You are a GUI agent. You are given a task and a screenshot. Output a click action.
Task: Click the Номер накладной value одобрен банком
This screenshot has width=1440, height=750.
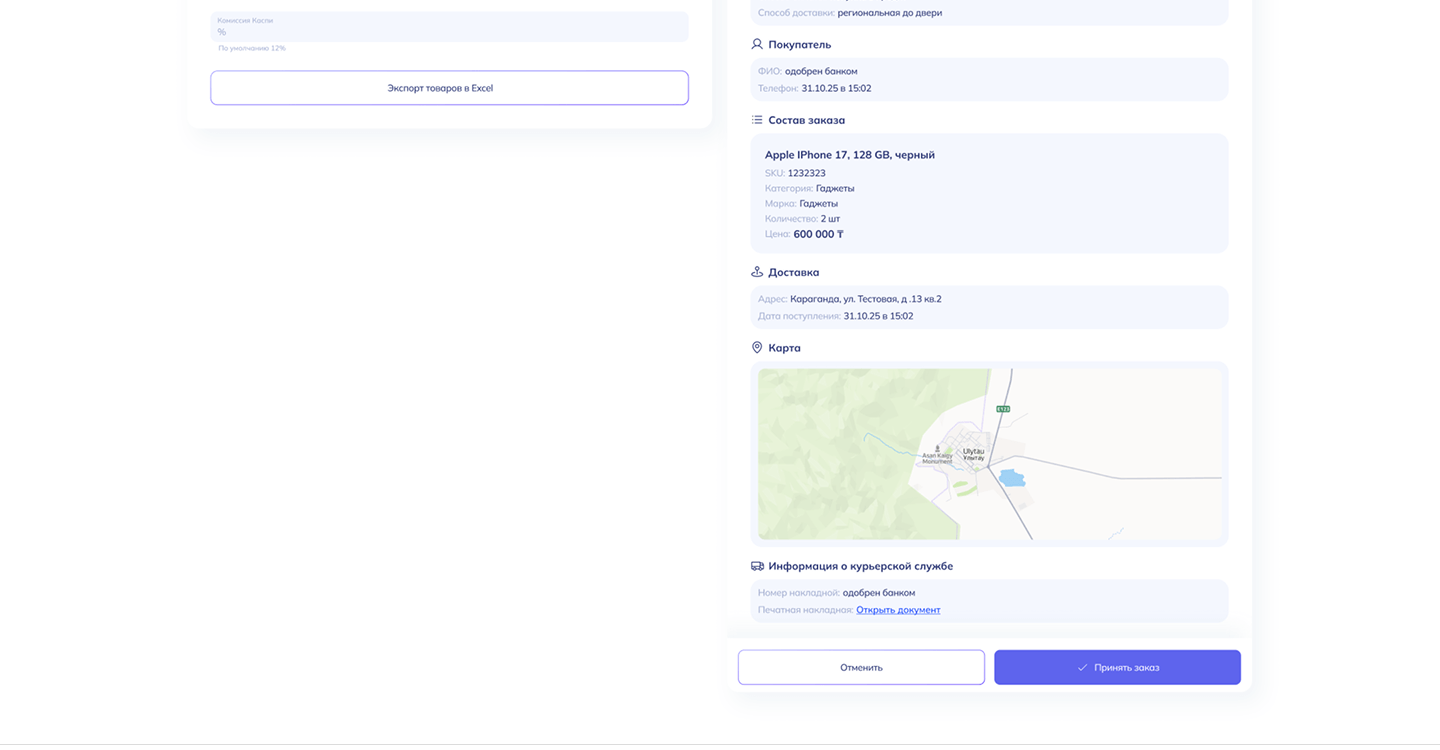tap(879, 593)
